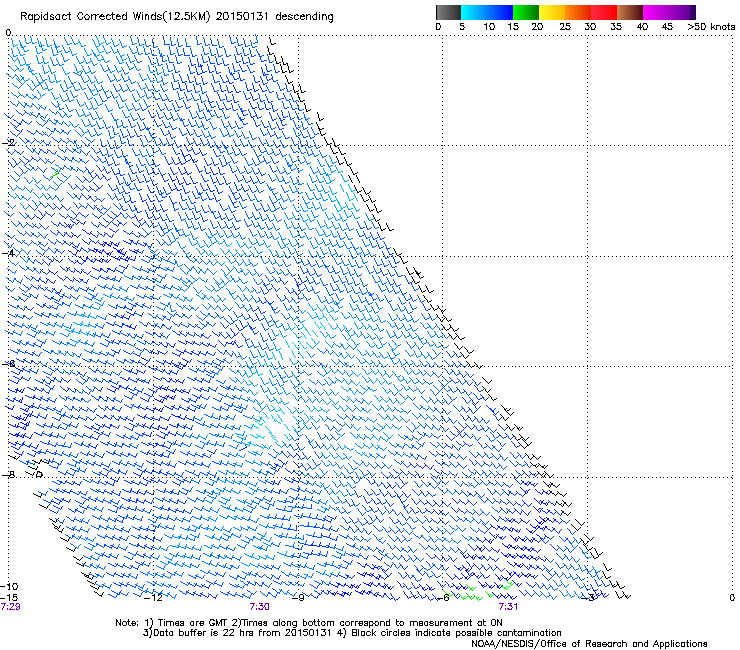Click the red 30-35 knots color band
The width and height of the screenshot is (740, 650).
(x=604, y=12)
